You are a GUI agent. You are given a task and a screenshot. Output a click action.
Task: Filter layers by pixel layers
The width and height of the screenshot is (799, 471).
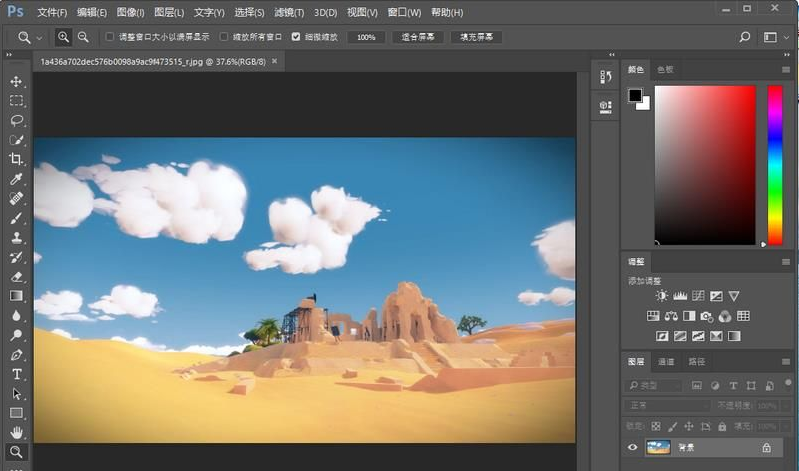point(697,386)
